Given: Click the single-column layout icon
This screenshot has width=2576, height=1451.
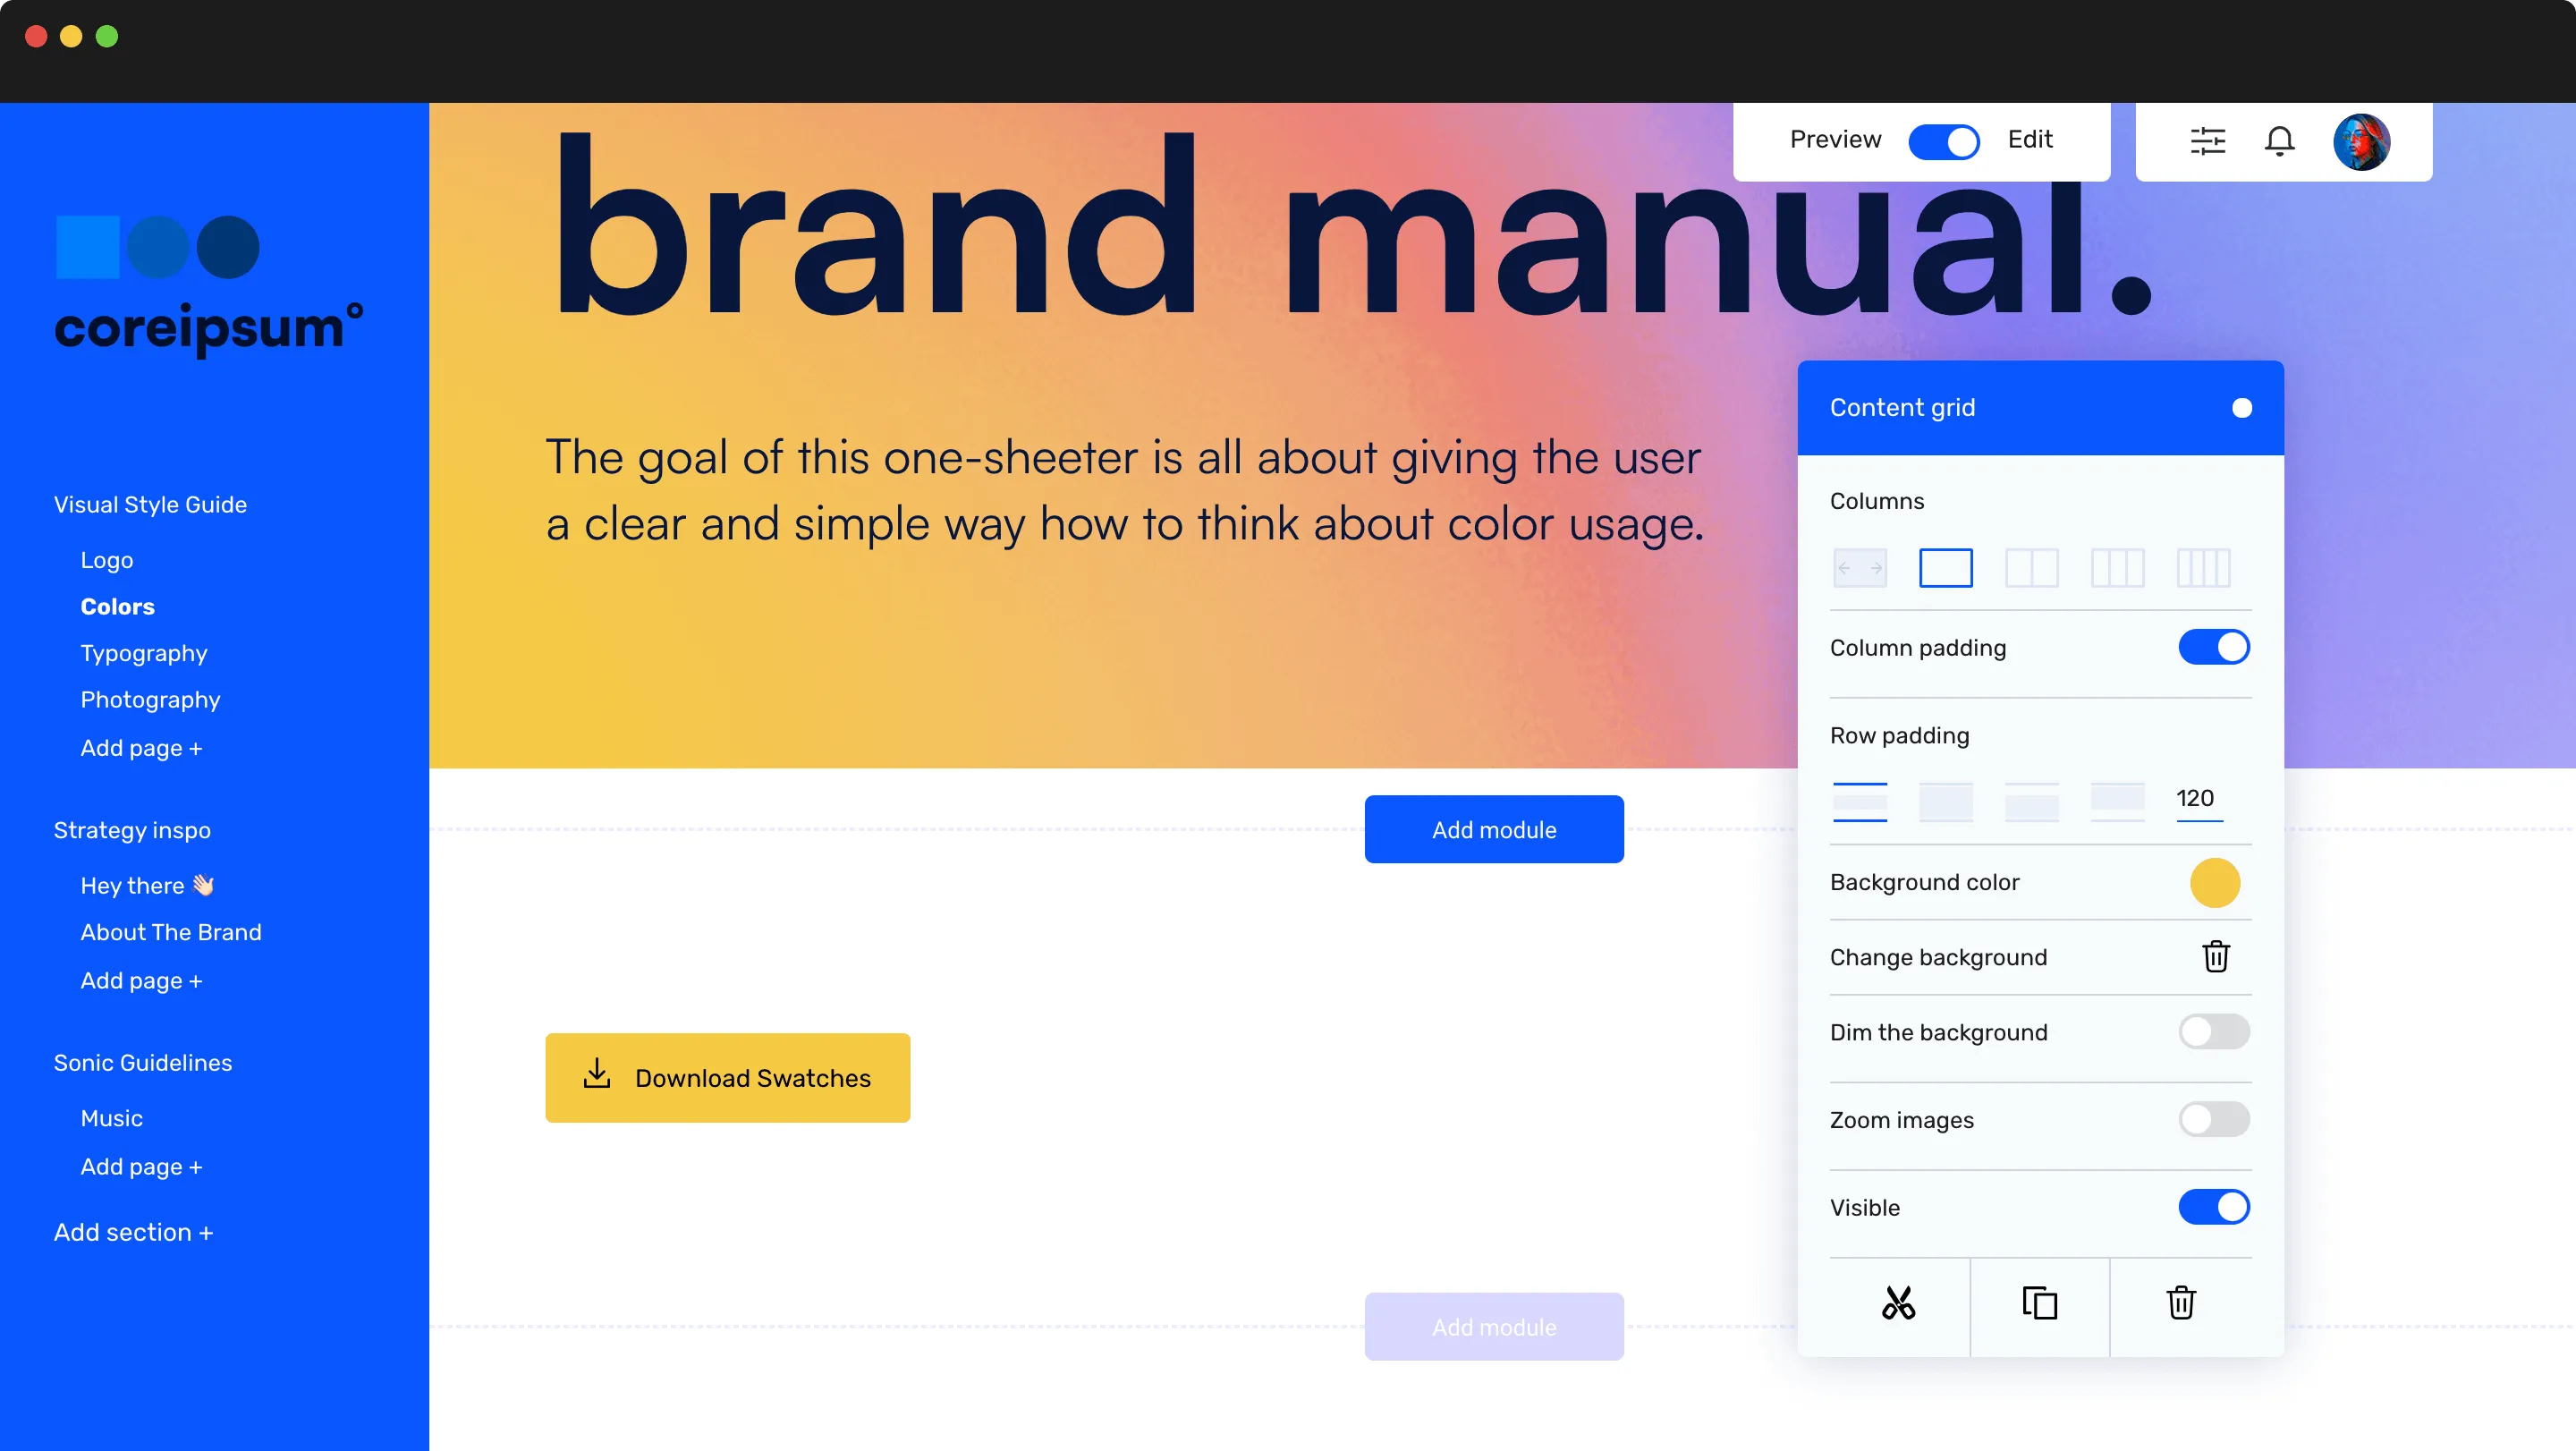Looking at the screenshot, I should (1945, 568).
